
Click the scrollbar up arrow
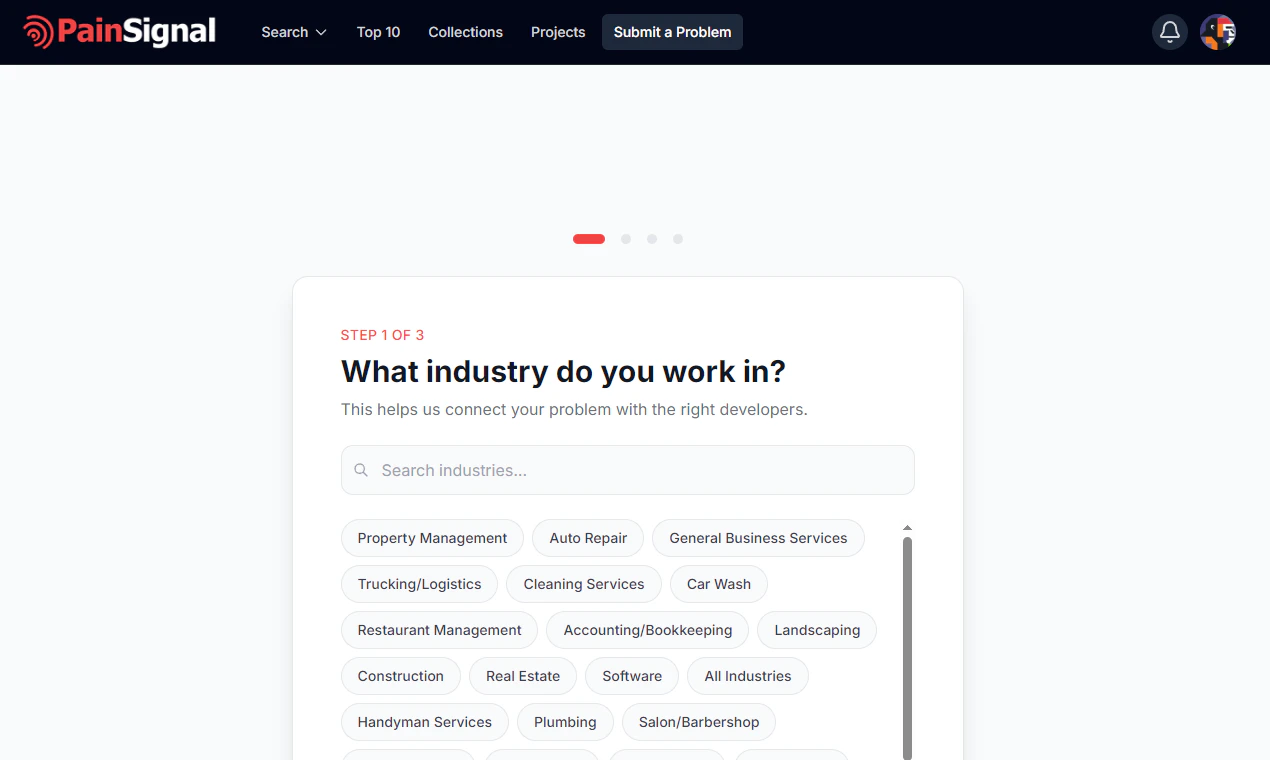pos(907,527)
